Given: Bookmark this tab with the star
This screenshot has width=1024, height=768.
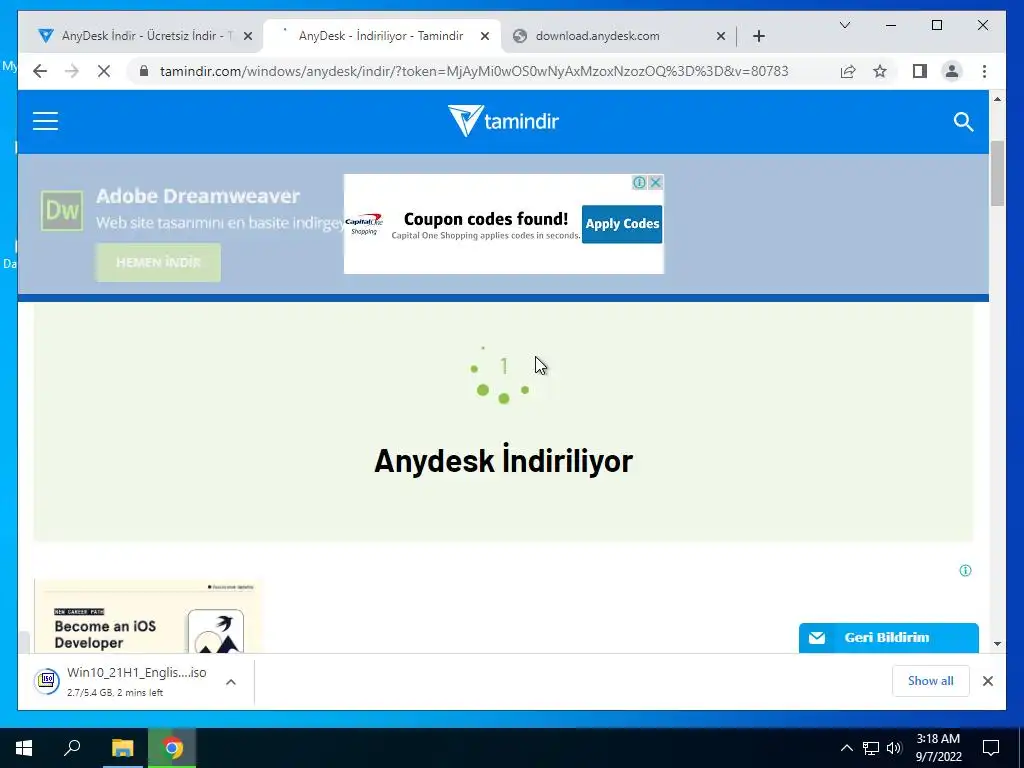Looking at the screenshot, I should [880, 71].
